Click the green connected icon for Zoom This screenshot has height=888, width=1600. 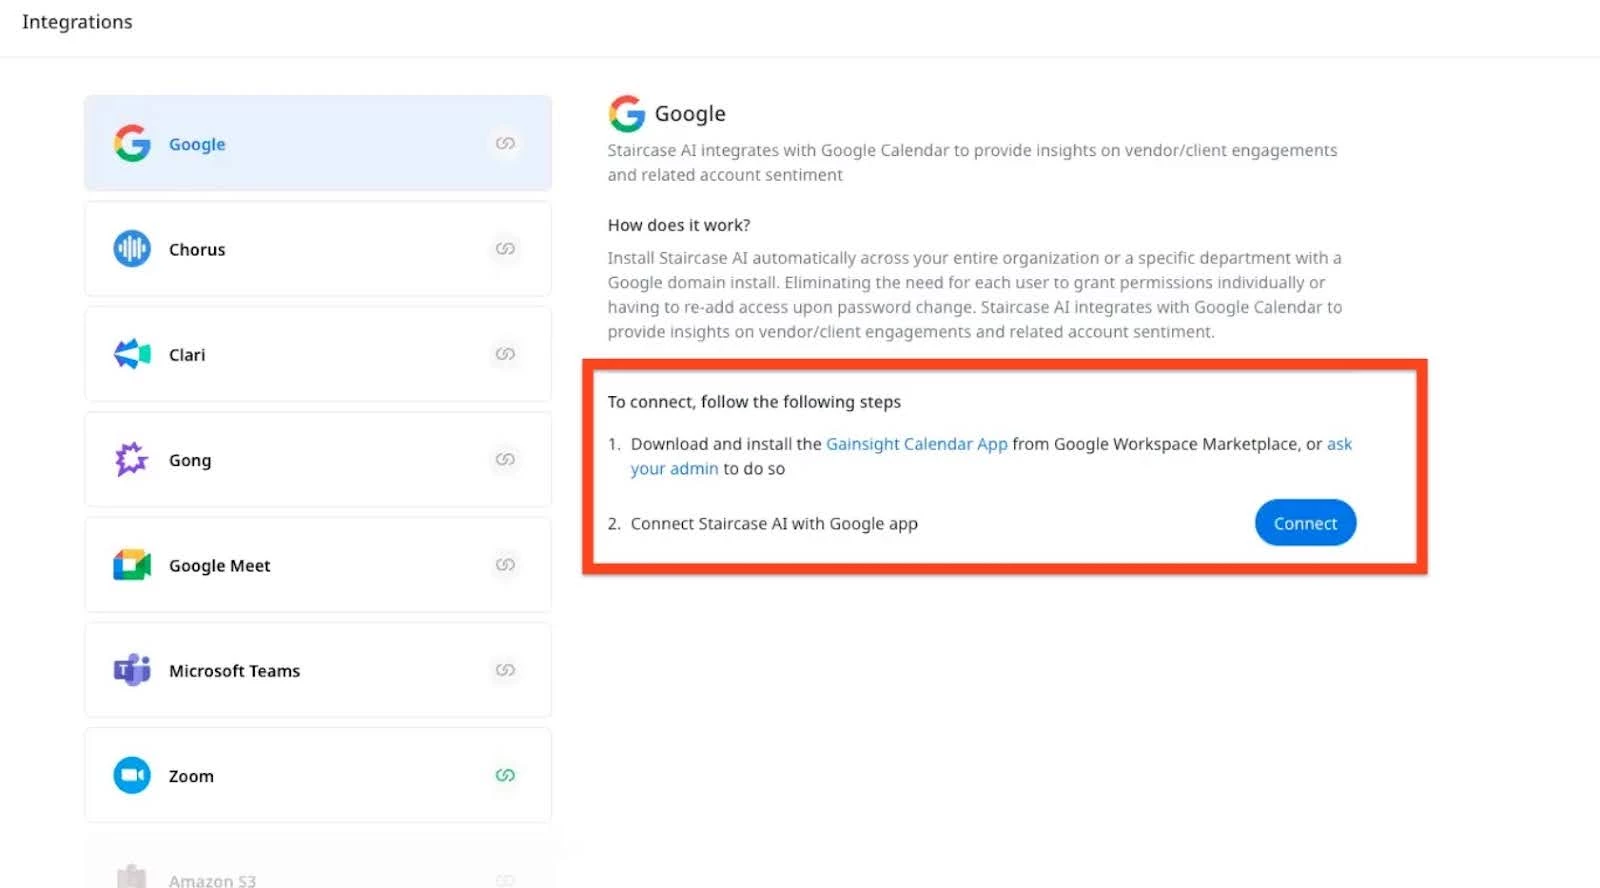[505, 775]
